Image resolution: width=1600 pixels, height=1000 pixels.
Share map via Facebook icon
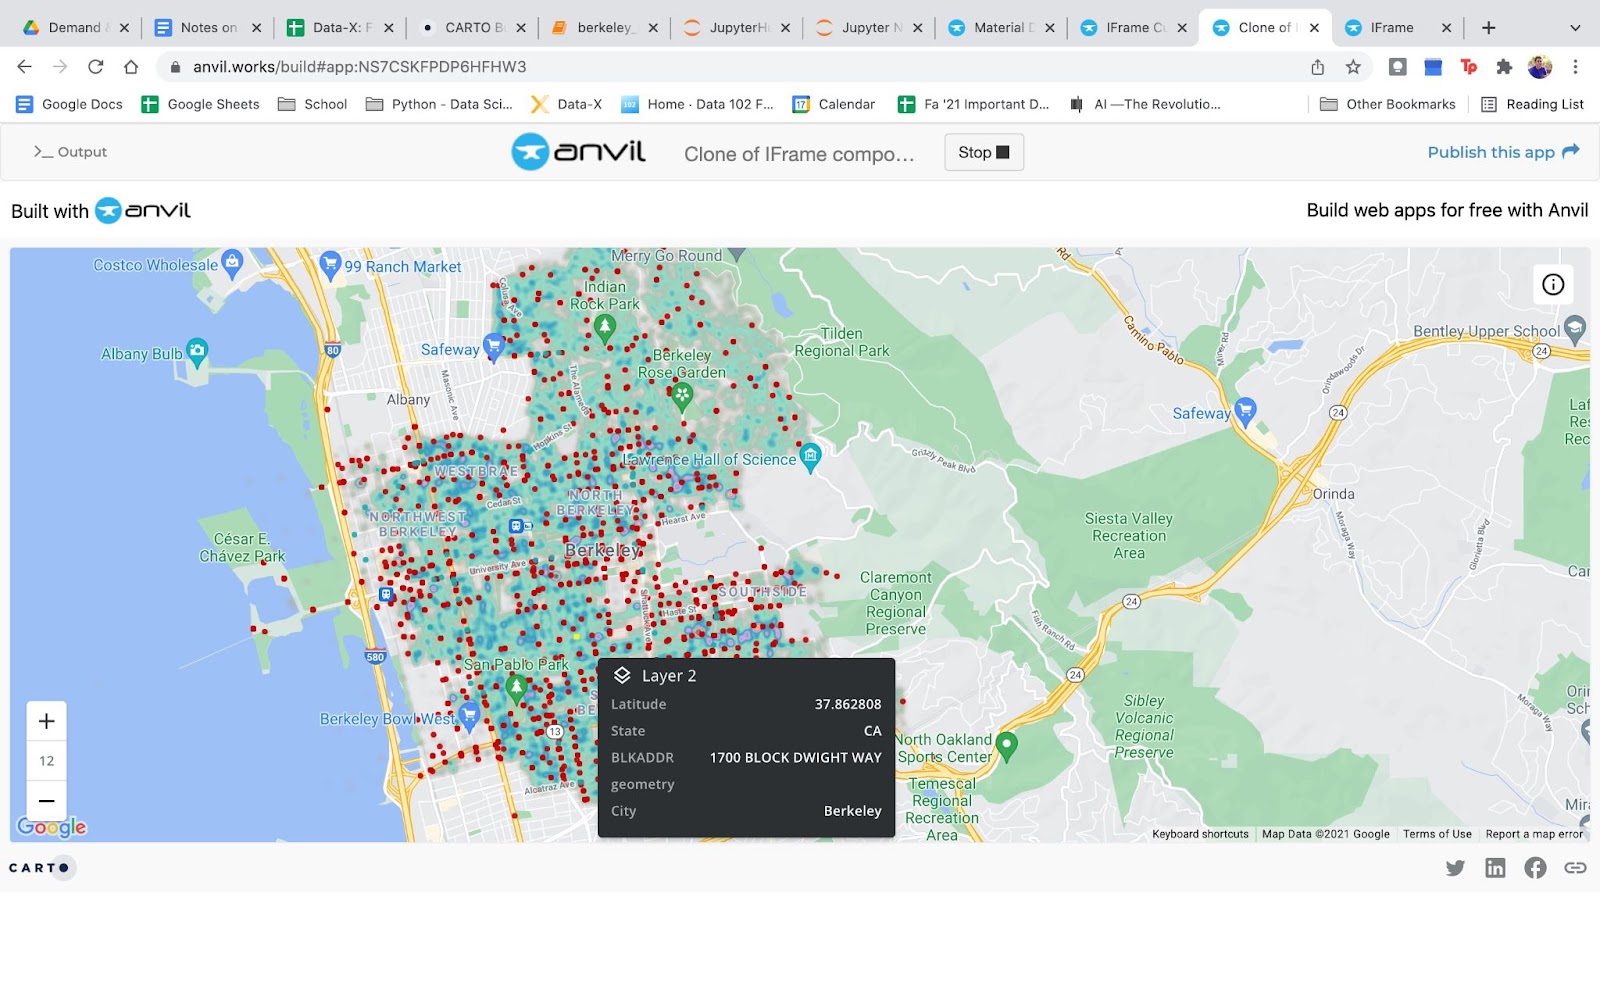pyautogui.click(x=1535, y=868)
